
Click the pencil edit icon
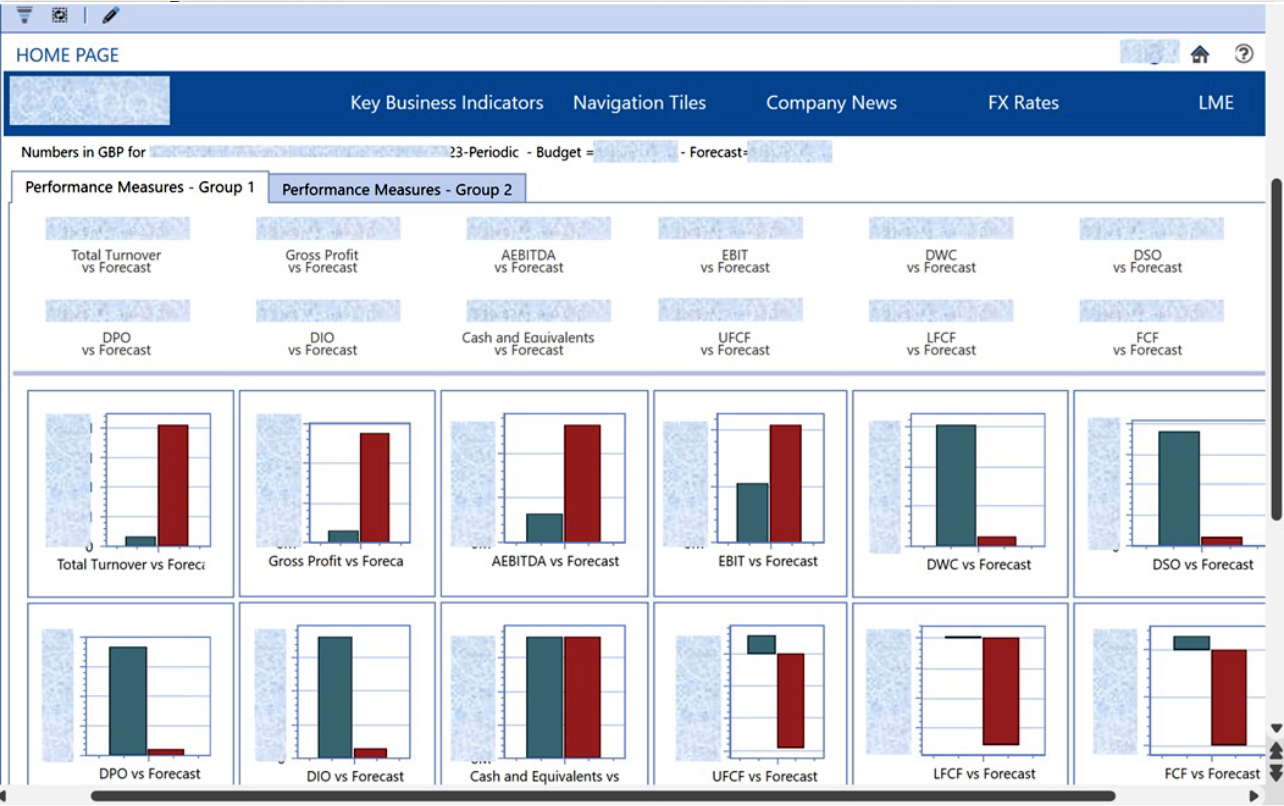(x=110, y=14)
